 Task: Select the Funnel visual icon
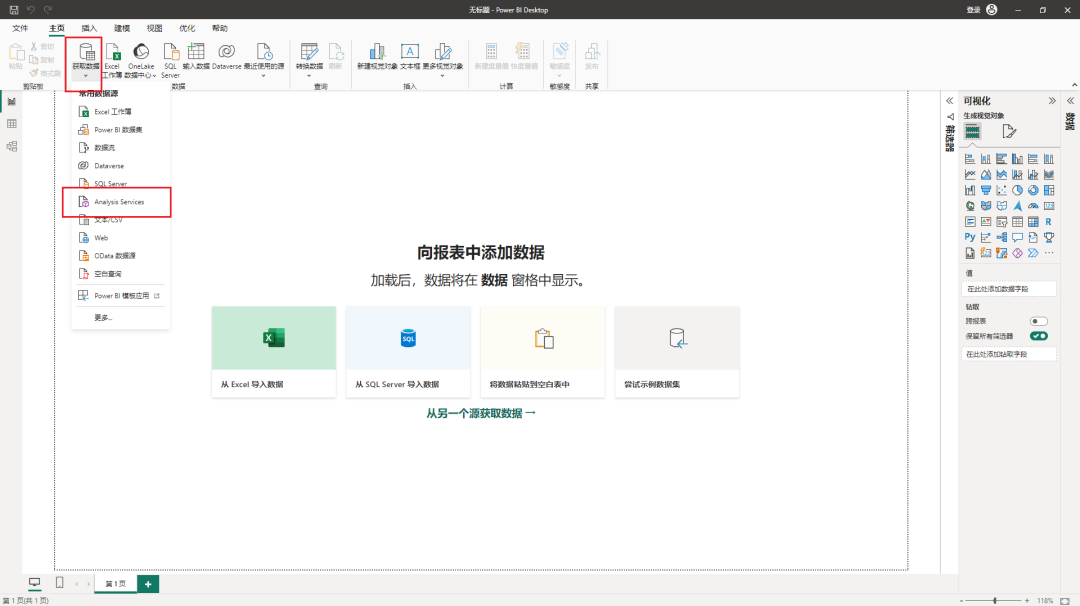pos(986,190)
